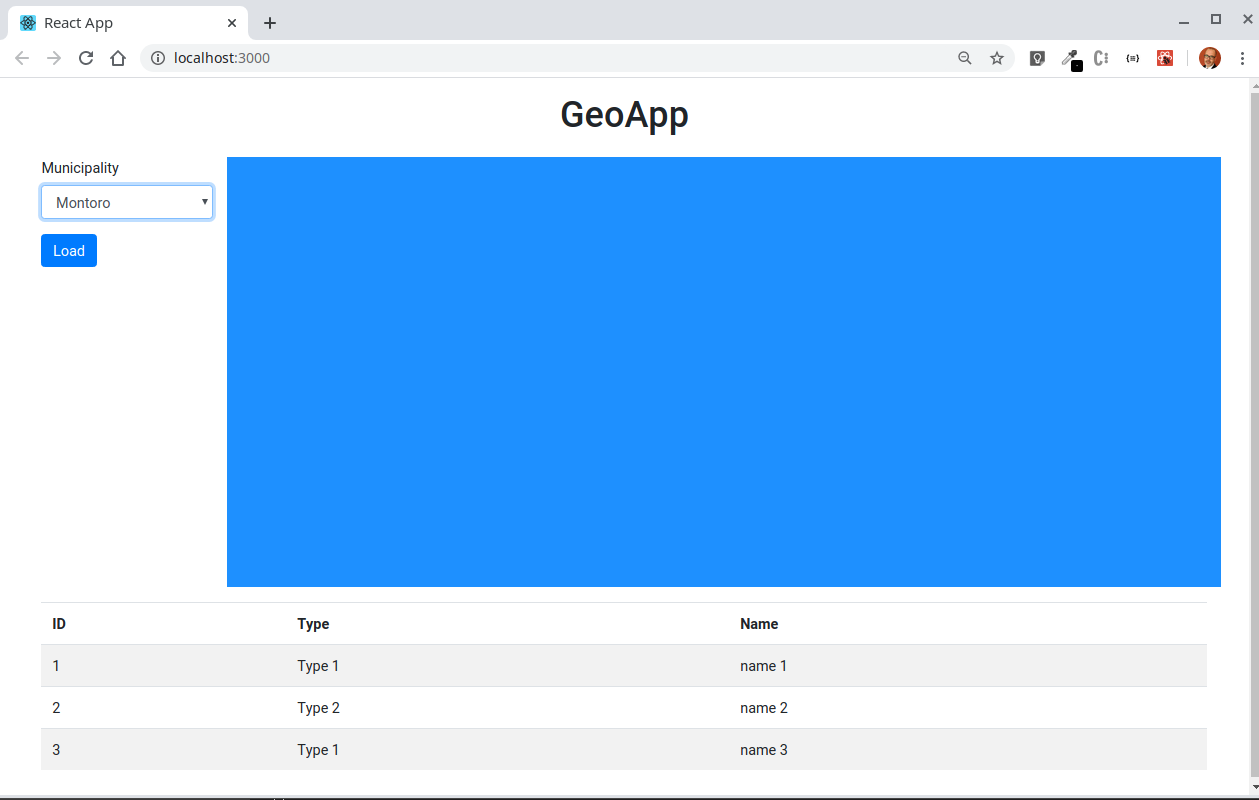Viewport: 1259px width, 800px height.
Task: Expand the dropdown arrow next to Montoro
Action: pos(205,202)
